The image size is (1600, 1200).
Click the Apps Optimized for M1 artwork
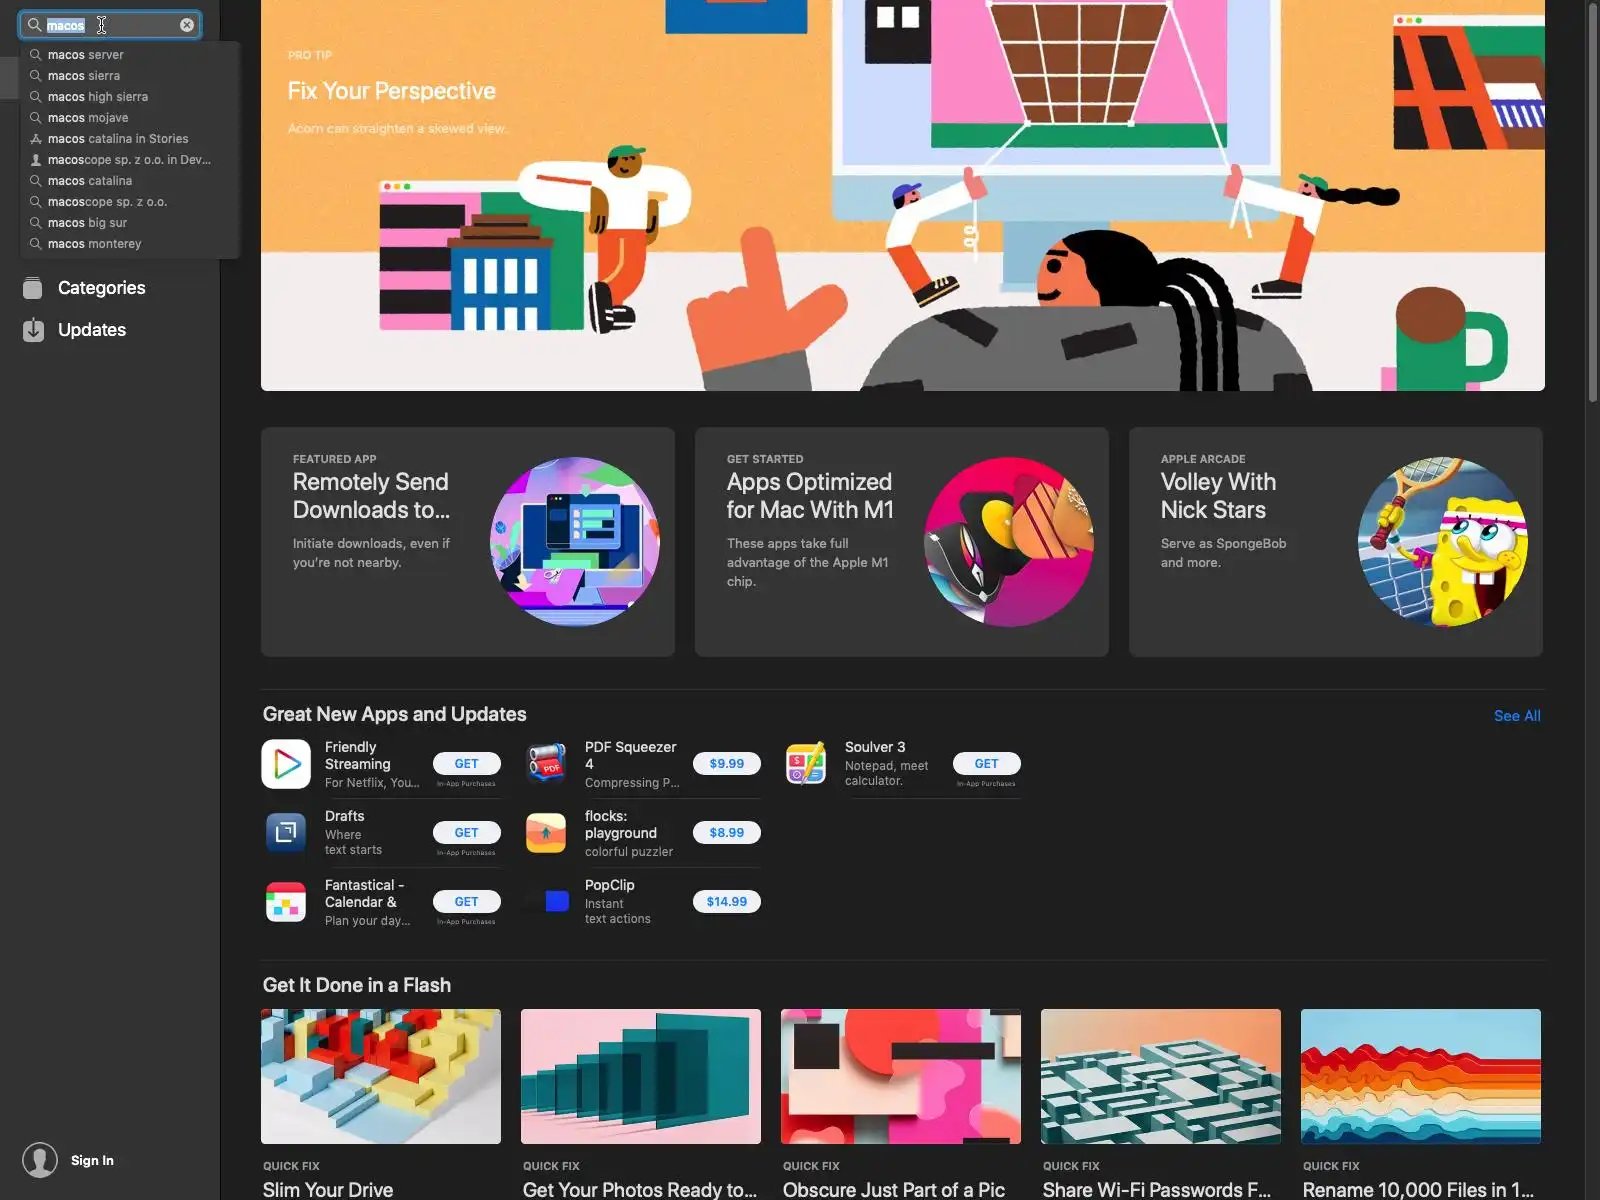tap(1009, 542)
